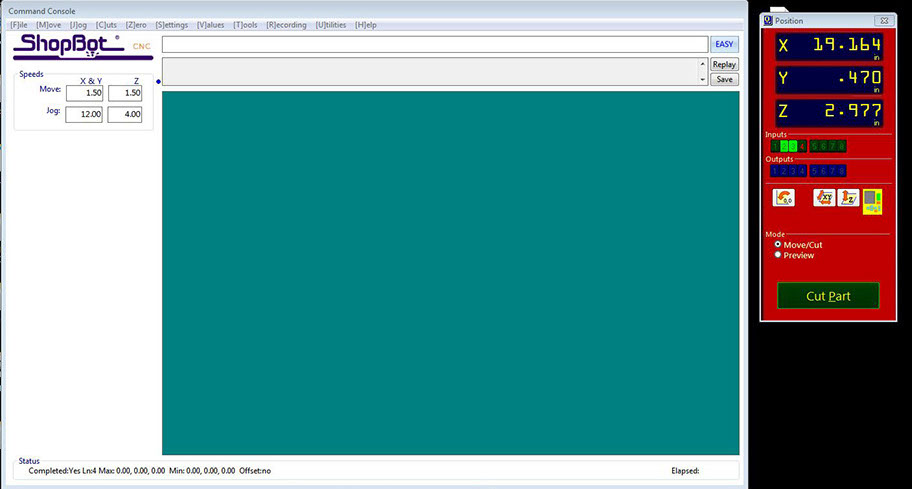This screenshot has width=912, height=489.
Task: Open the [U]tilities menu
Action: (331, 25)
